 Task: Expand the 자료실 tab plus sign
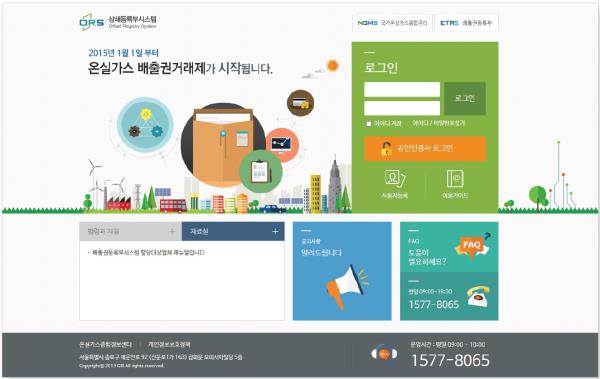[x=275, y=231]
